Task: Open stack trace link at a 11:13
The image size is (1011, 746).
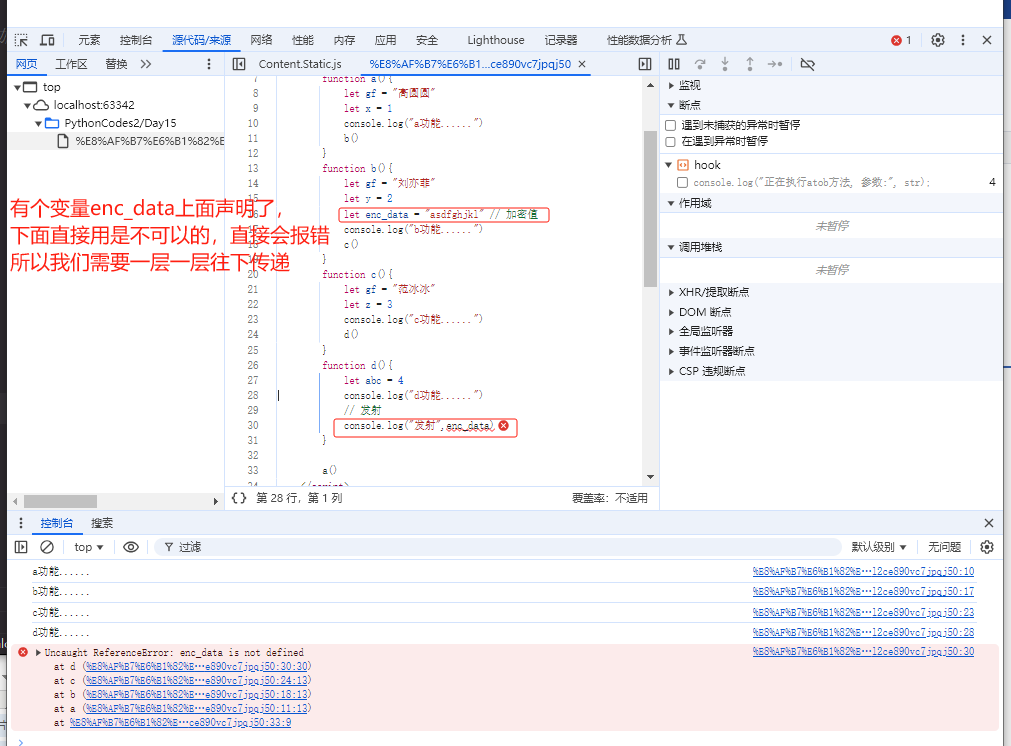Action: pyautogui.click(x=197, y=708)
